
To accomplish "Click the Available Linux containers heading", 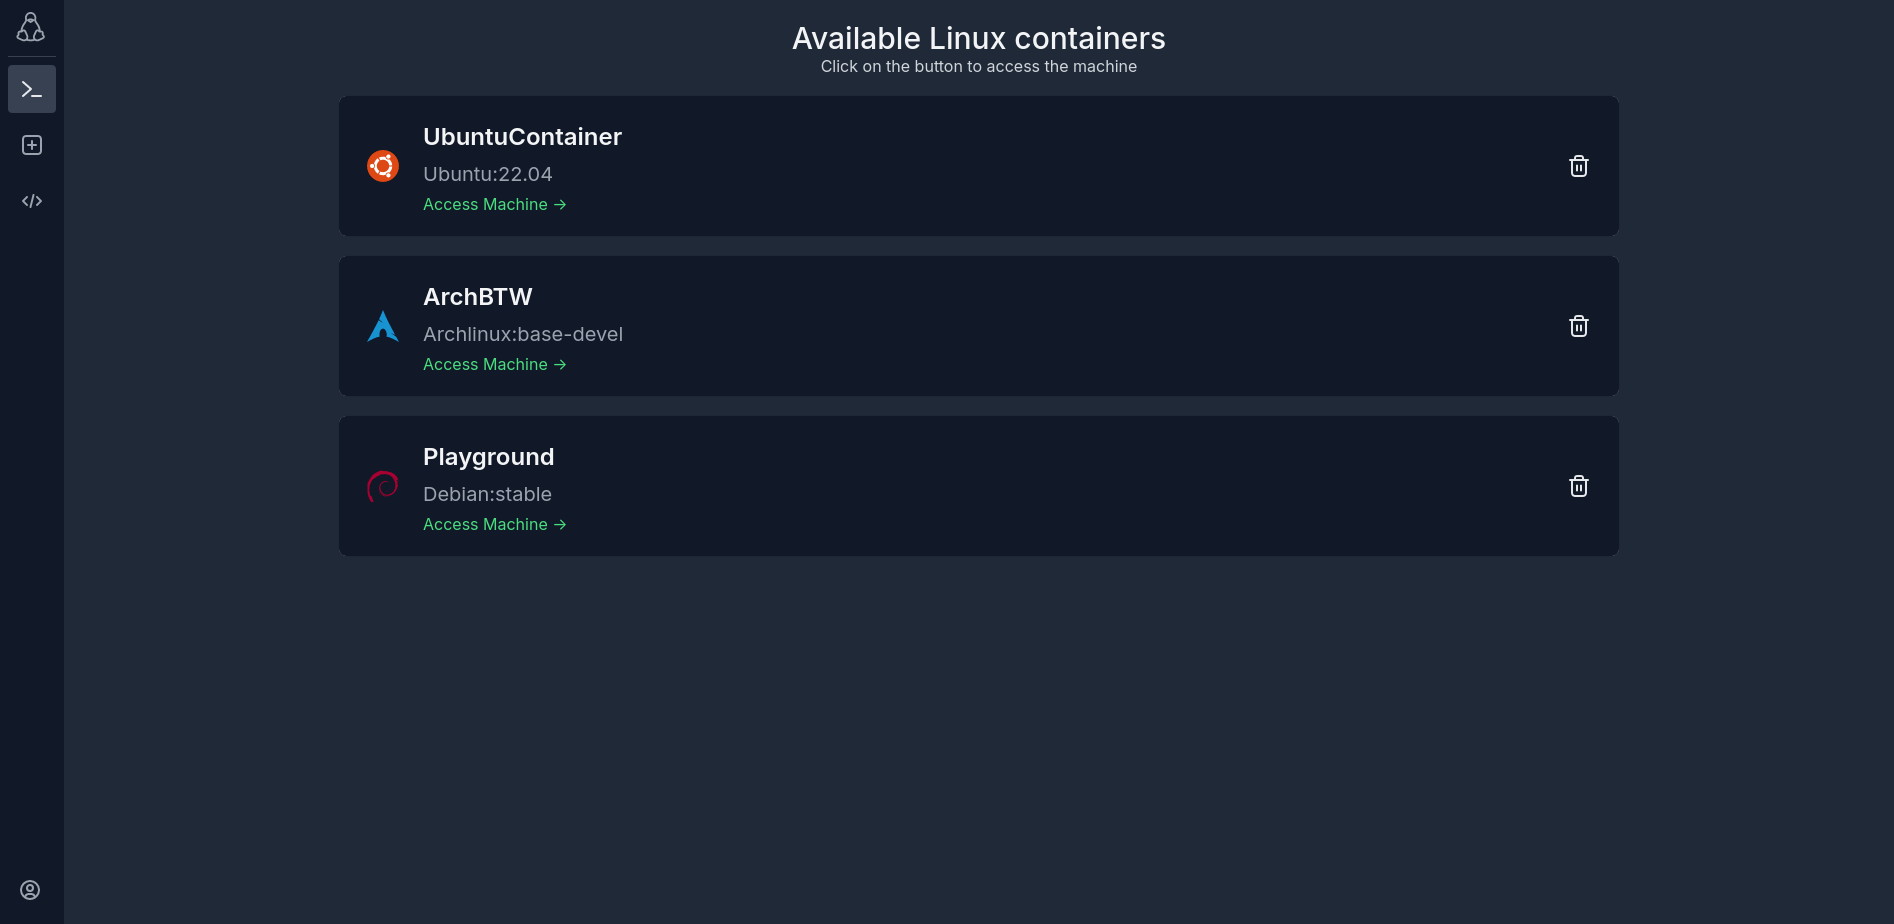I will pyautogui.click(x=978, y=38).
